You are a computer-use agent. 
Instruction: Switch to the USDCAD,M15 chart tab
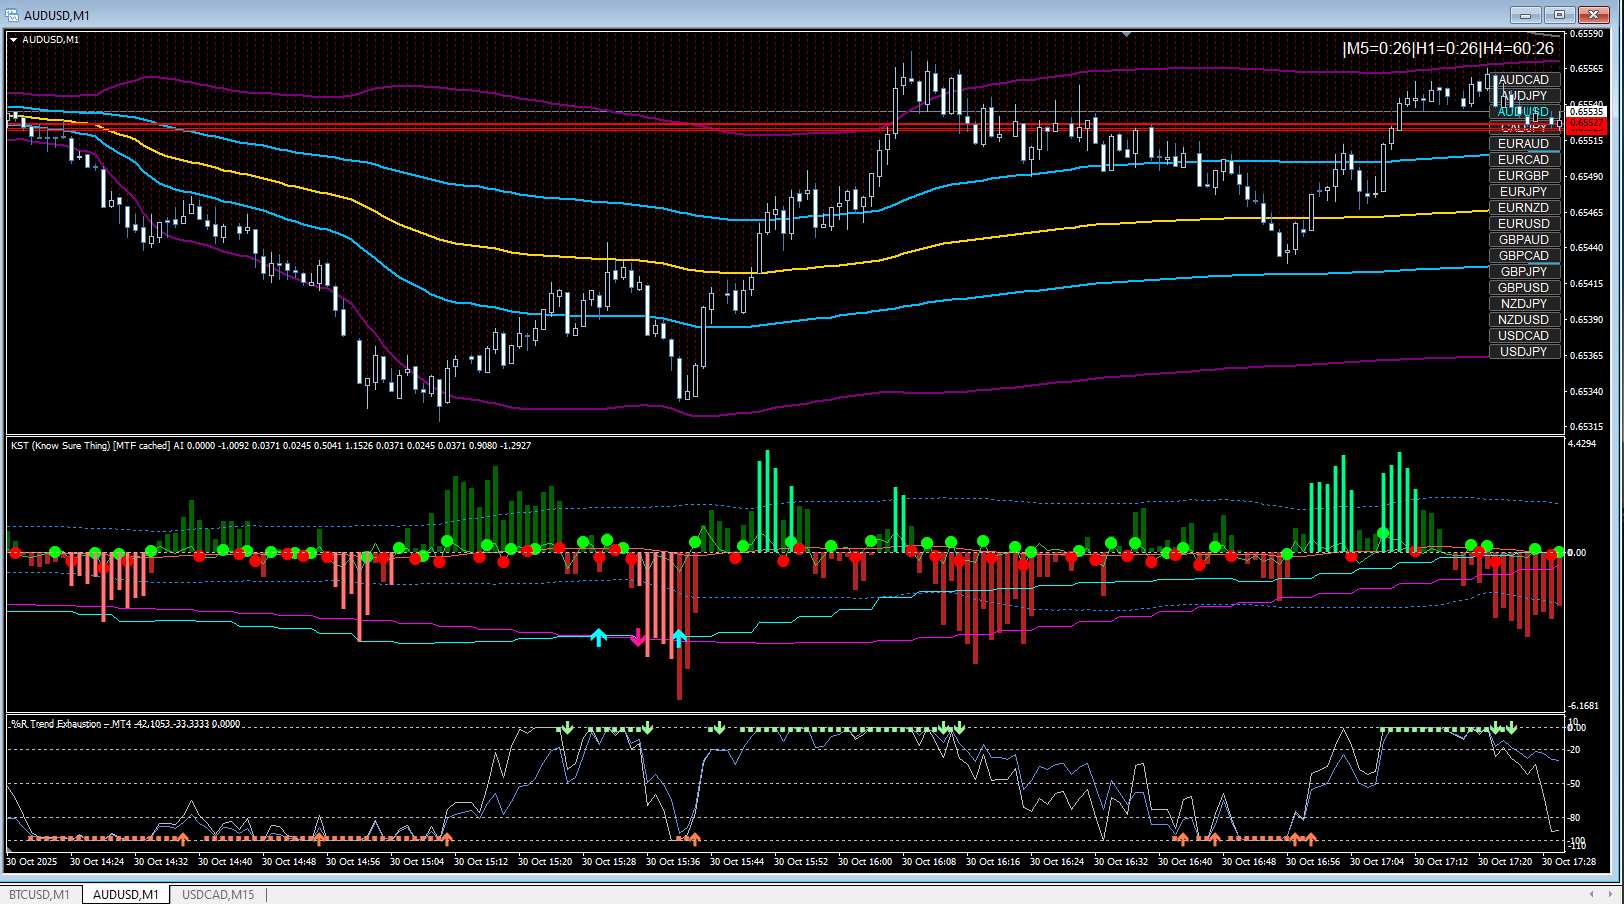point(218,895)
